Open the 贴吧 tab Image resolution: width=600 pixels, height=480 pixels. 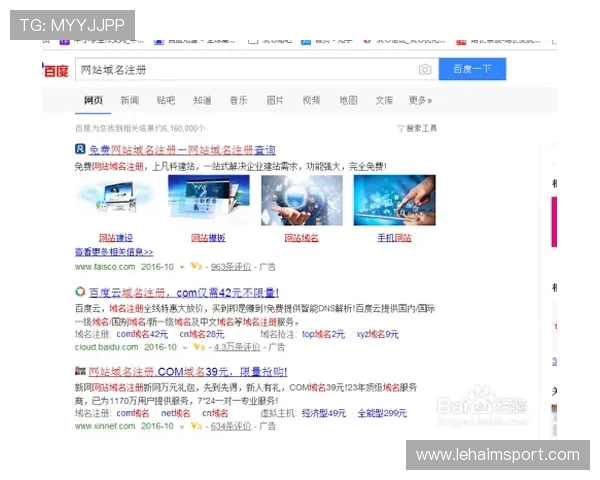click(166, 100)
